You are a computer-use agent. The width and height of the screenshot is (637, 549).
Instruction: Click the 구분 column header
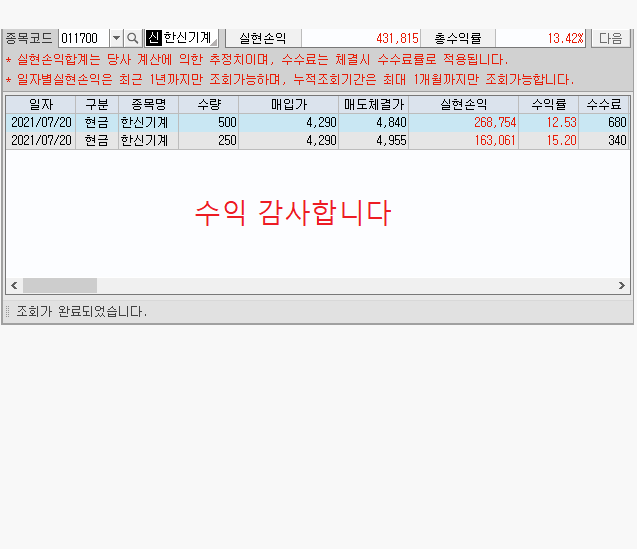pyautogui.click(x=97, y=105)
